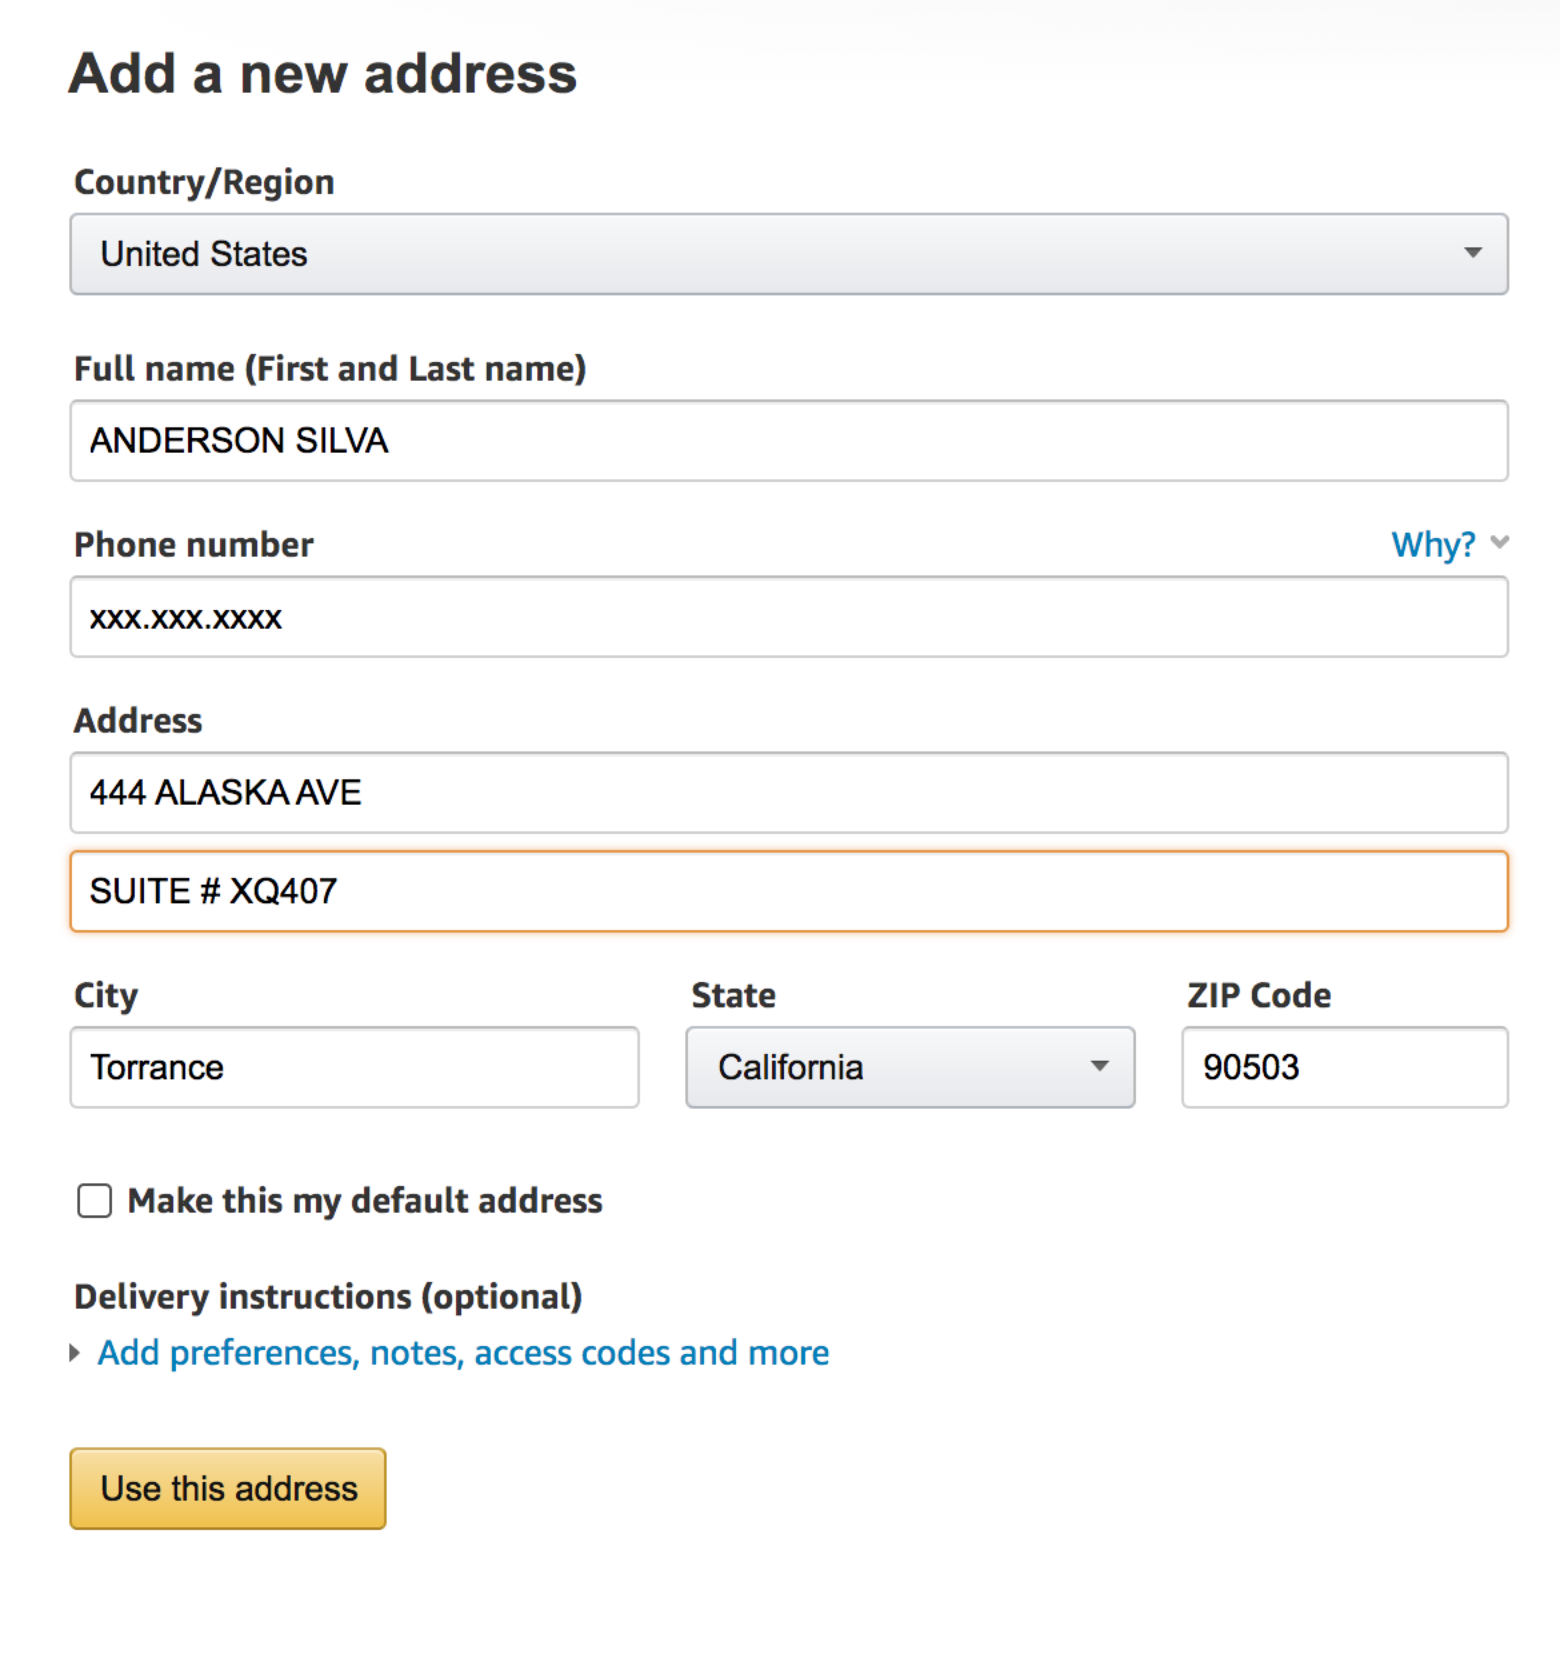1560x1676 pixels.
Task: Expand the delivery instructions disclosure triangle
Action: (x=75, y=1353)
